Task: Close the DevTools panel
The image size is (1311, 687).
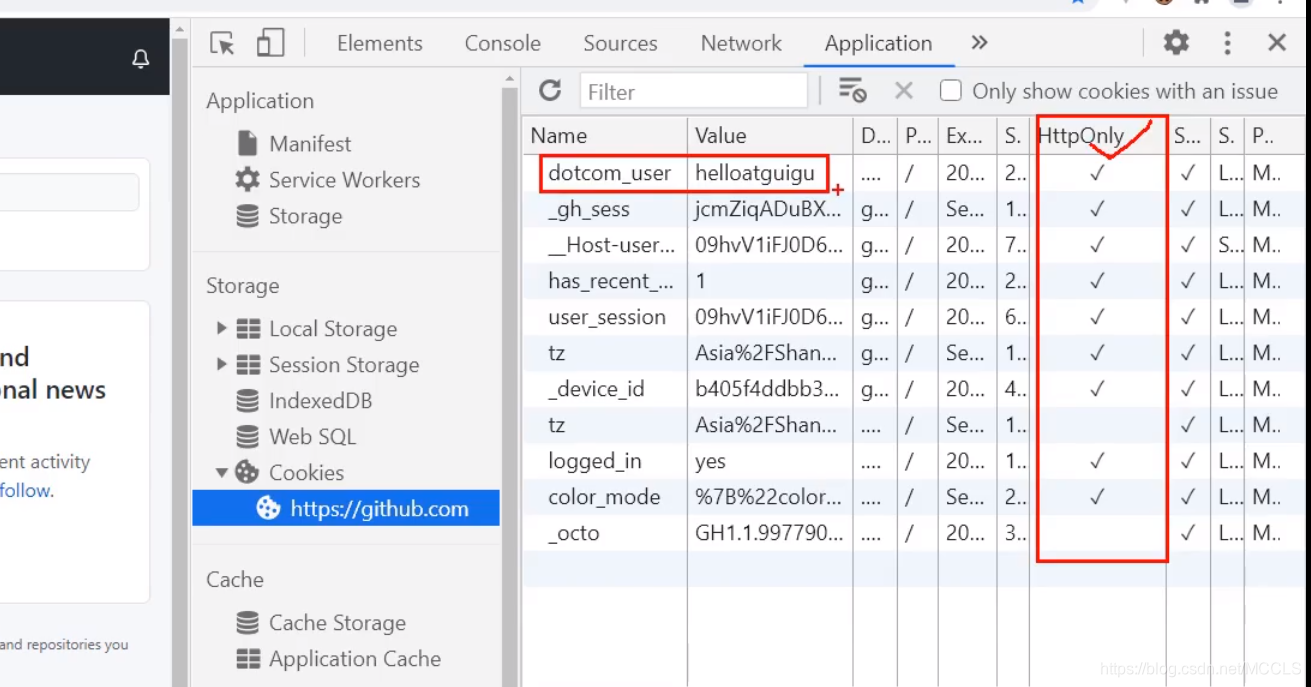Action: (x=1277, y=42)
